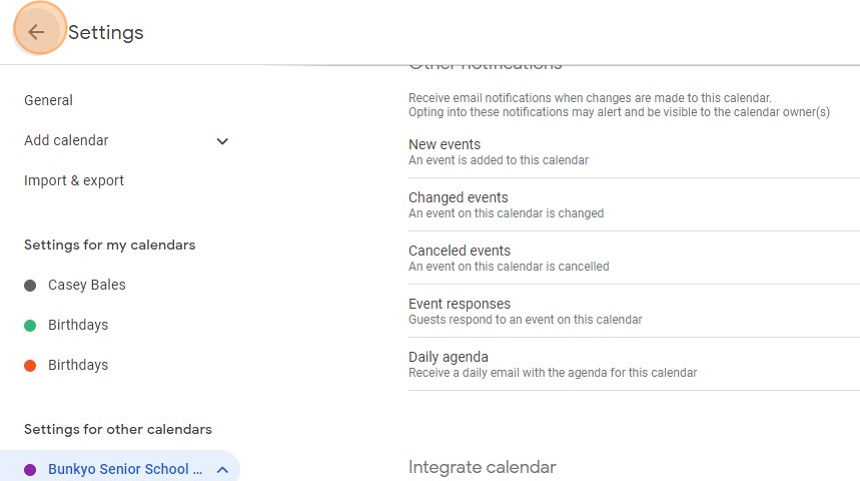Viewport: 860px width, 481px height.
Task: Open the green Birthdays calendar settings
Action: coord(78,325)
